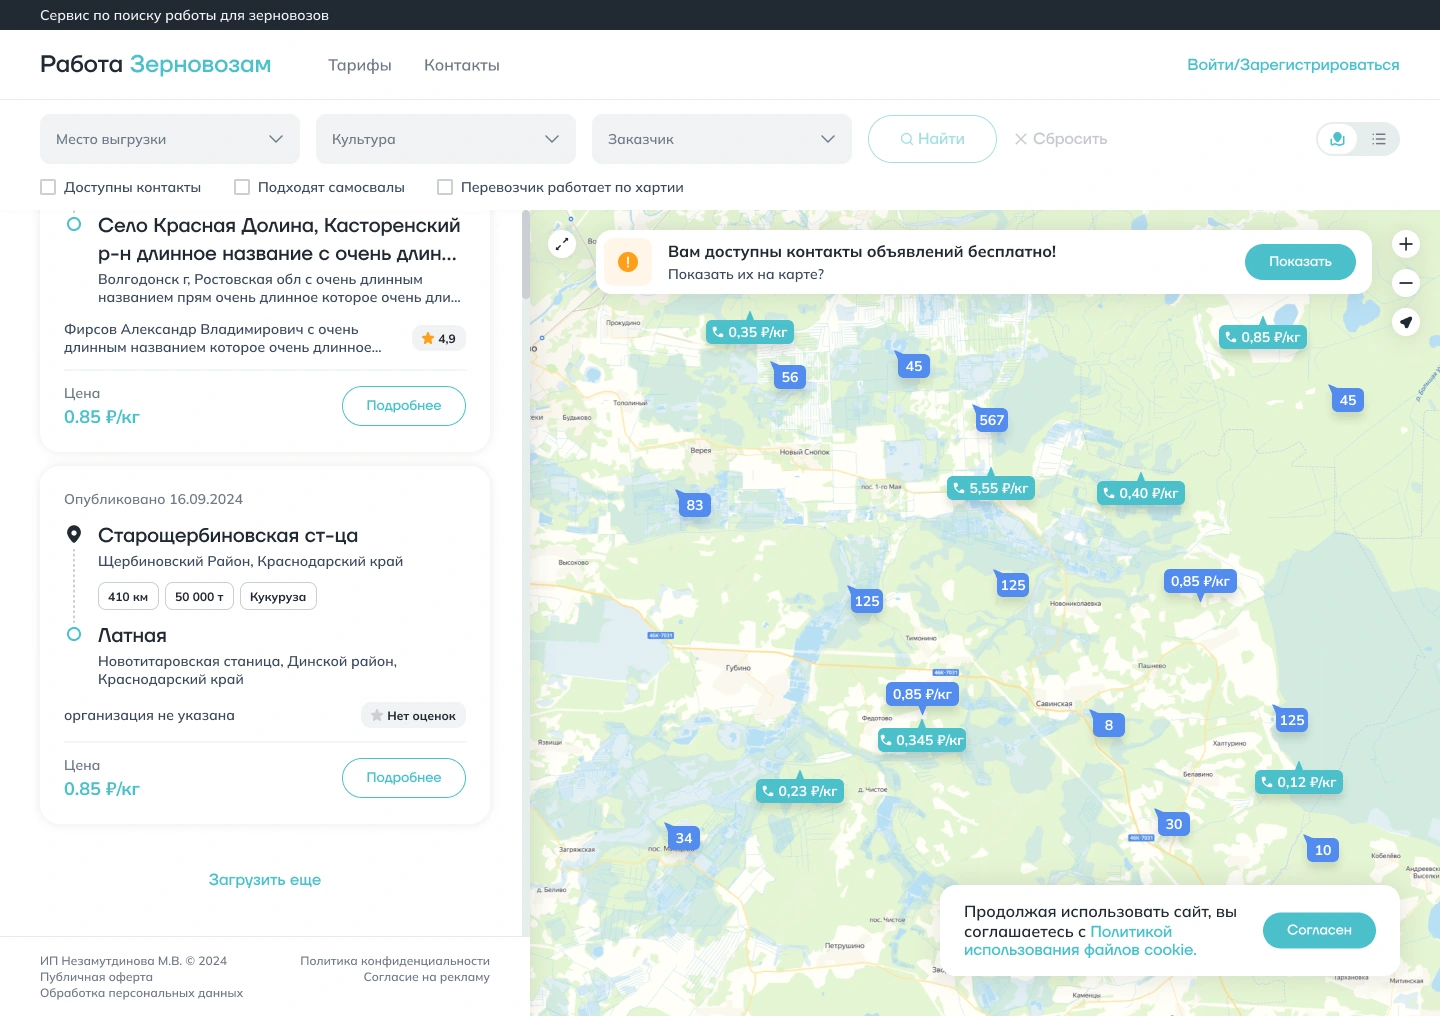The width and height of the screenshot is (1440, 1016).
Task: Click the Работа Зерновозам logo
Action: click(156, 64)
